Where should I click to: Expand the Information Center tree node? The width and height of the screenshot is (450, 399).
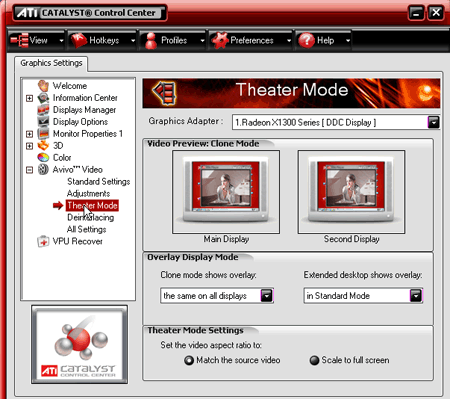point(29,98)
